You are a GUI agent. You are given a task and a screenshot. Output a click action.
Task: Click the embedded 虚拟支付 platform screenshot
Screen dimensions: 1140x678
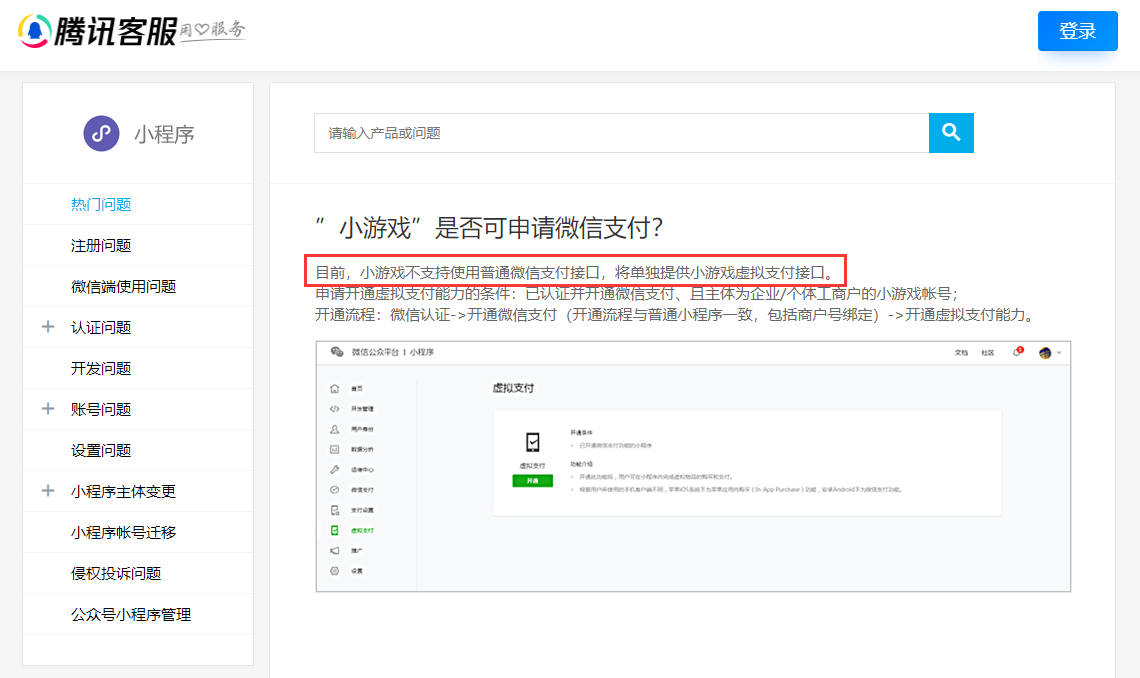click(x=693, y=467)
